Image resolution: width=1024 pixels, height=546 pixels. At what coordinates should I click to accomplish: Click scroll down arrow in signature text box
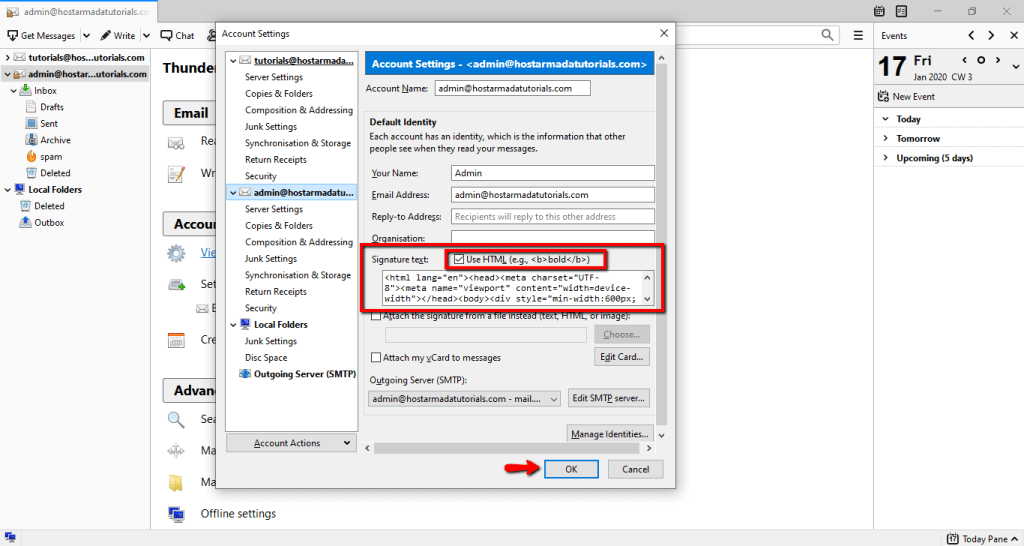point(647,298)
